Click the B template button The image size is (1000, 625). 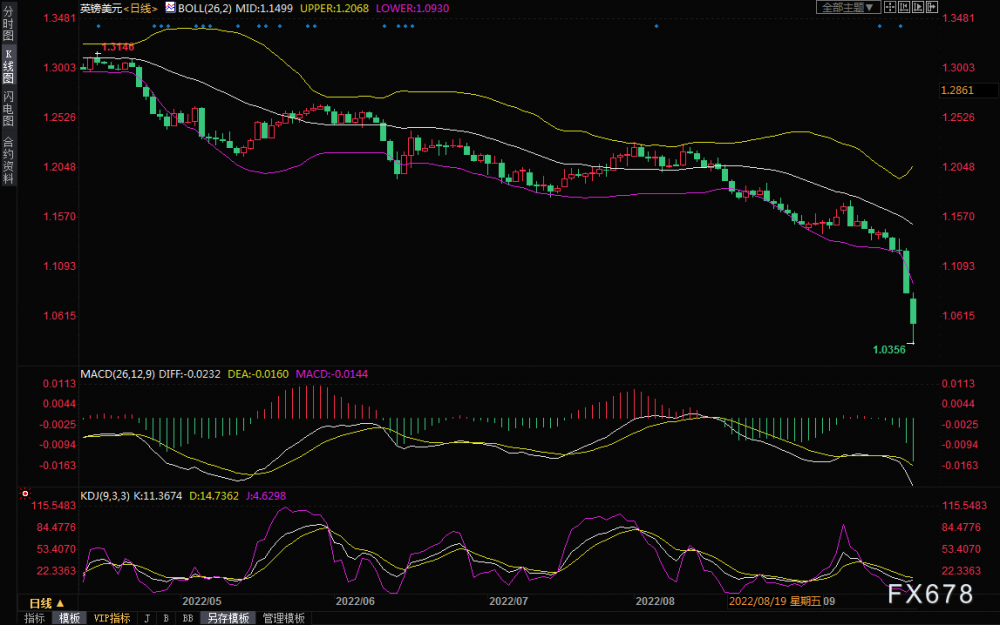[166, 618]
